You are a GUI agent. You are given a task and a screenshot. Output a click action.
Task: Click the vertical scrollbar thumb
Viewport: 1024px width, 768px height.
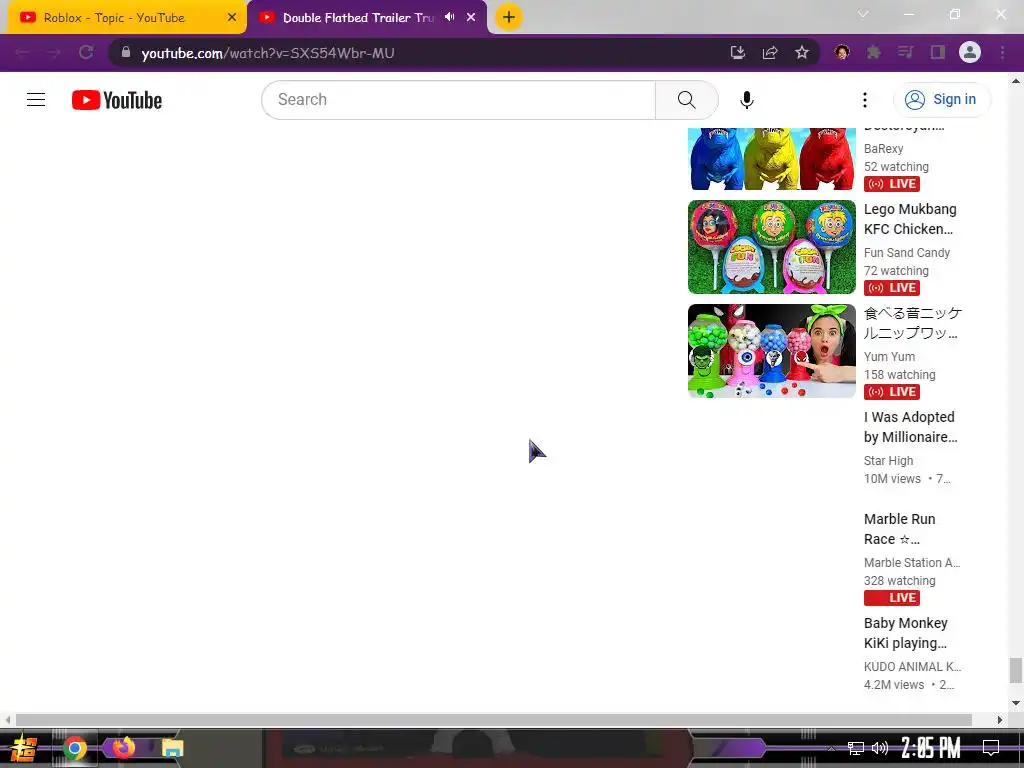click(1016, 670)
